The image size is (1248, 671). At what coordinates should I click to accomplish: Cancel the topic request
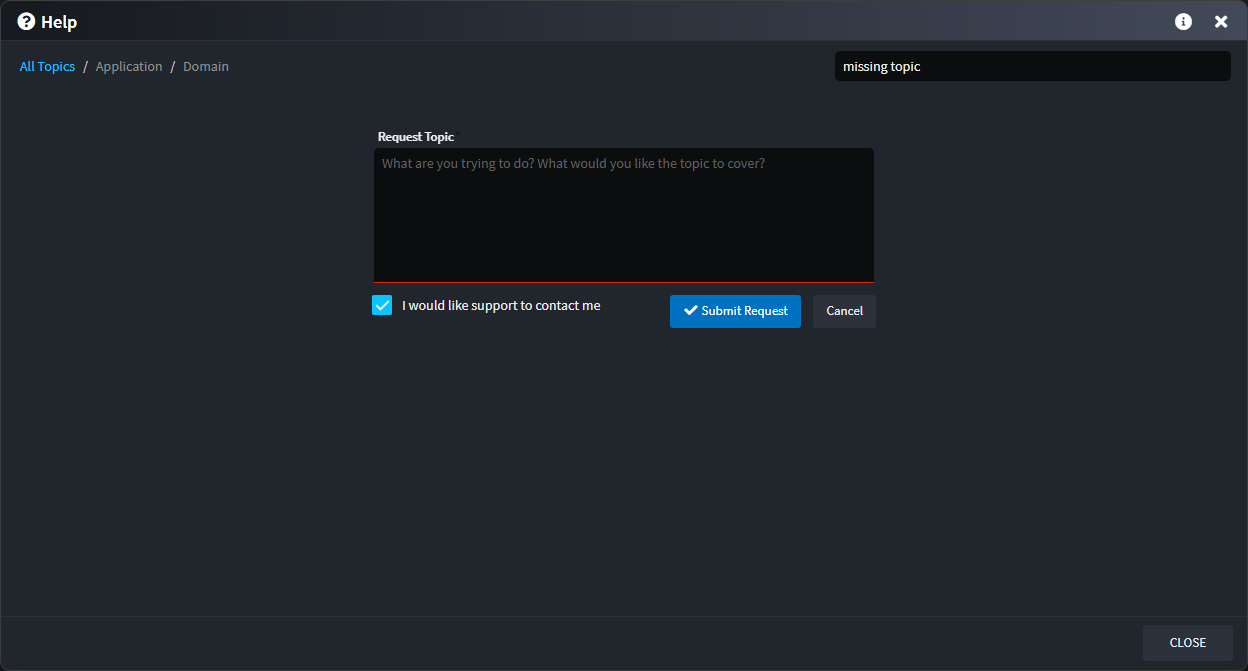[844, 311]
